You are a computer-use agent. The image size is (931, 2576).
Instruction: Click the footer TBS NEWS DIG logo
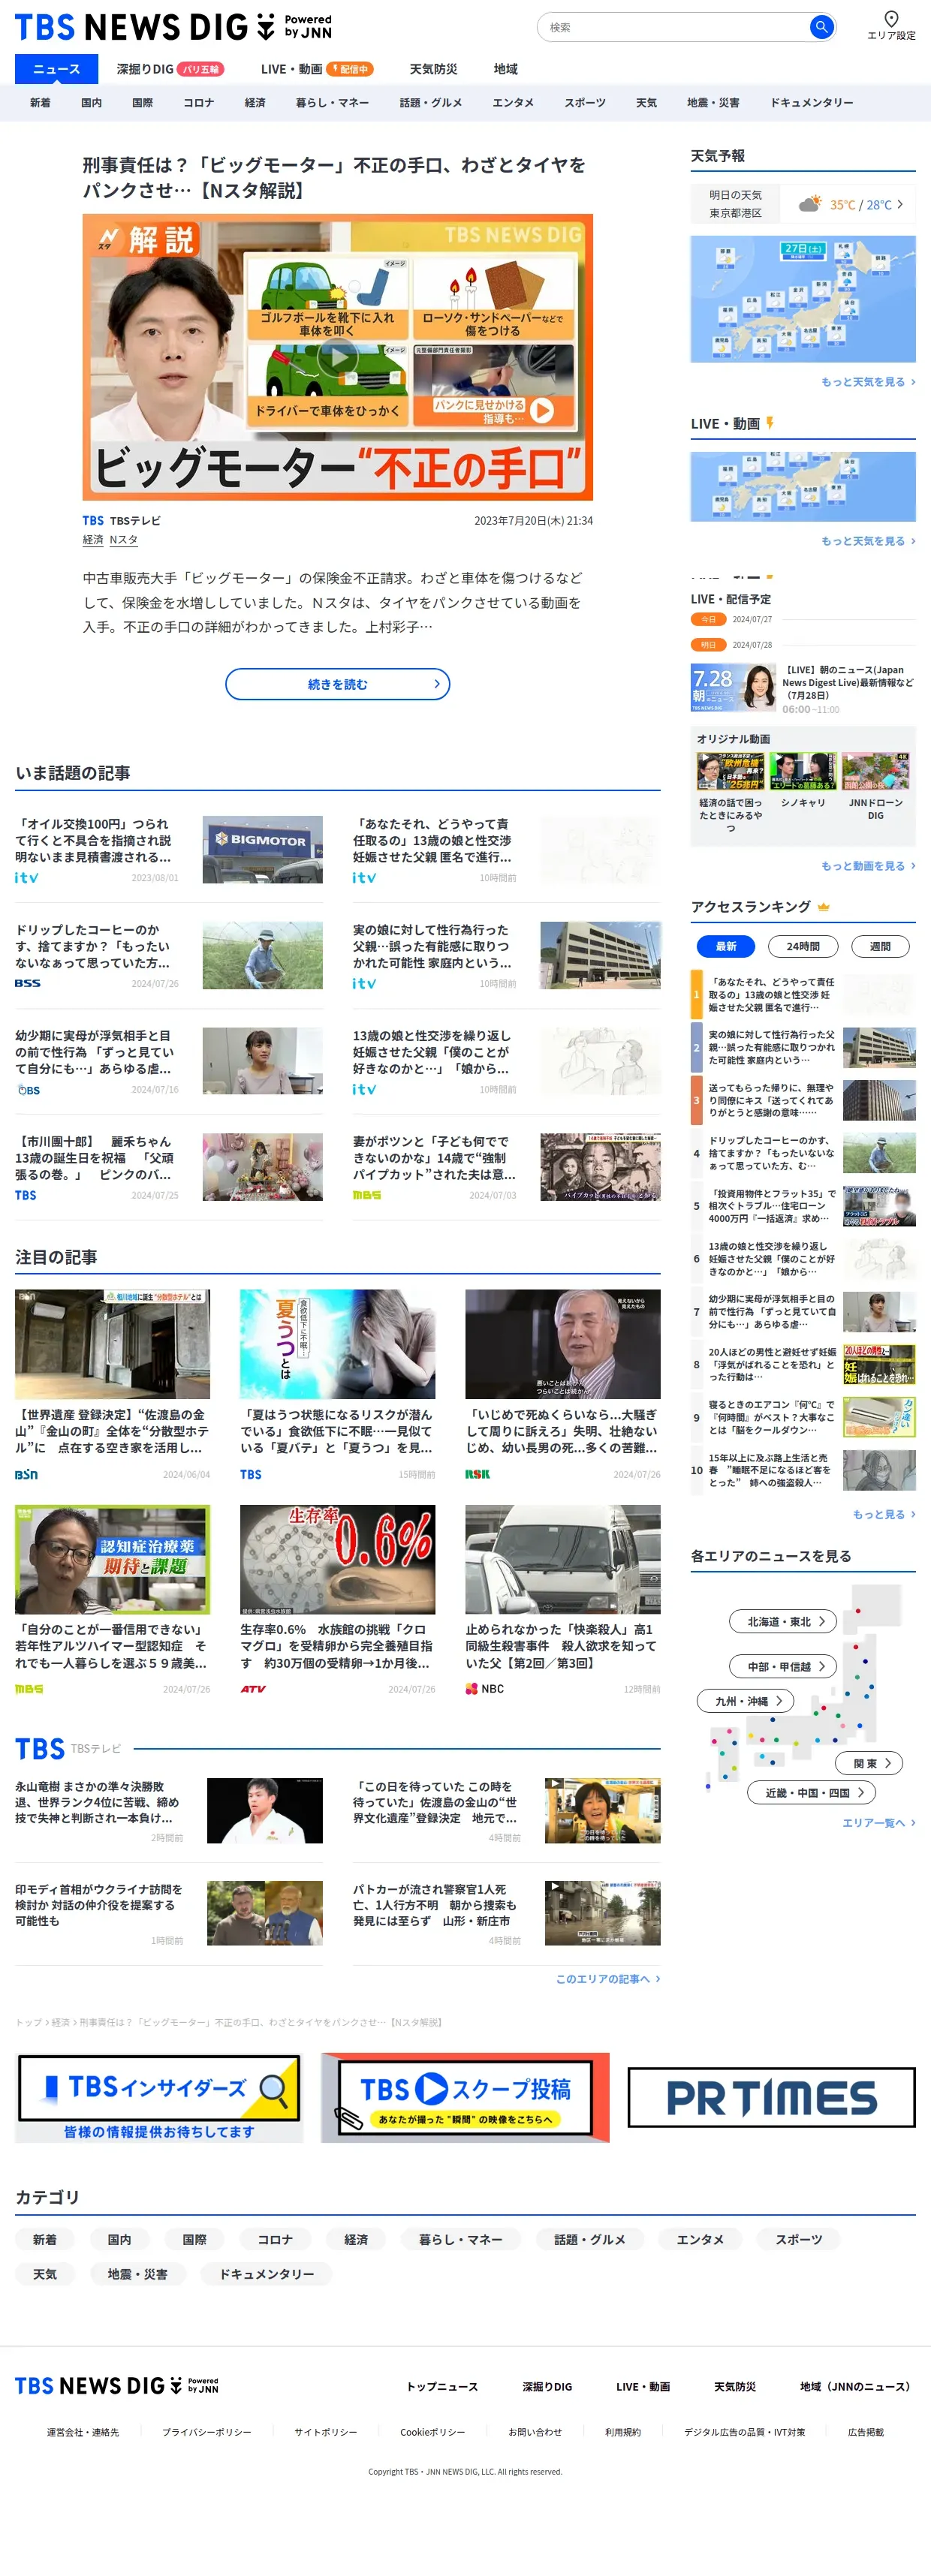[116, 2386]
